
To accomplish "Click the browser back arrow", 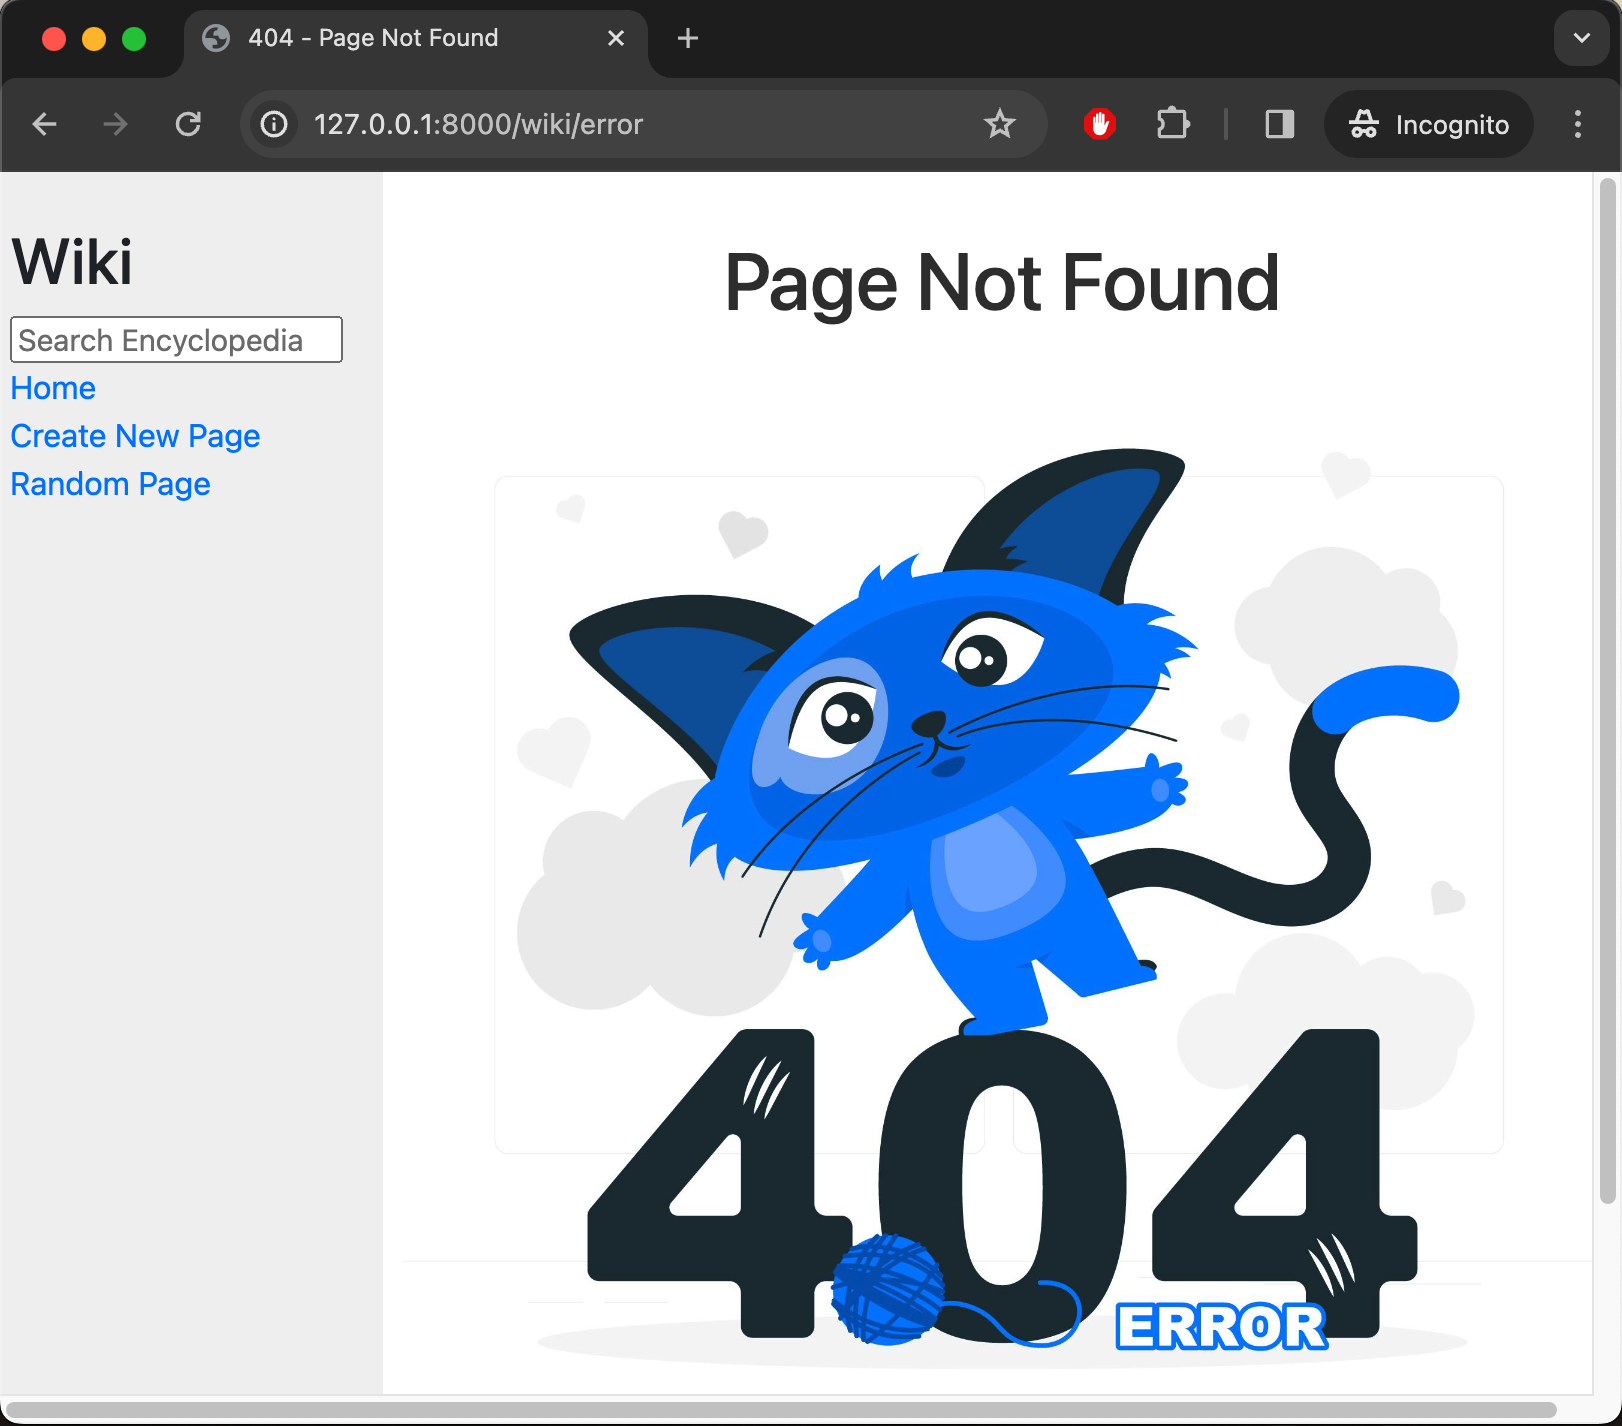I will pyautogui.click(x=45, y=124).
